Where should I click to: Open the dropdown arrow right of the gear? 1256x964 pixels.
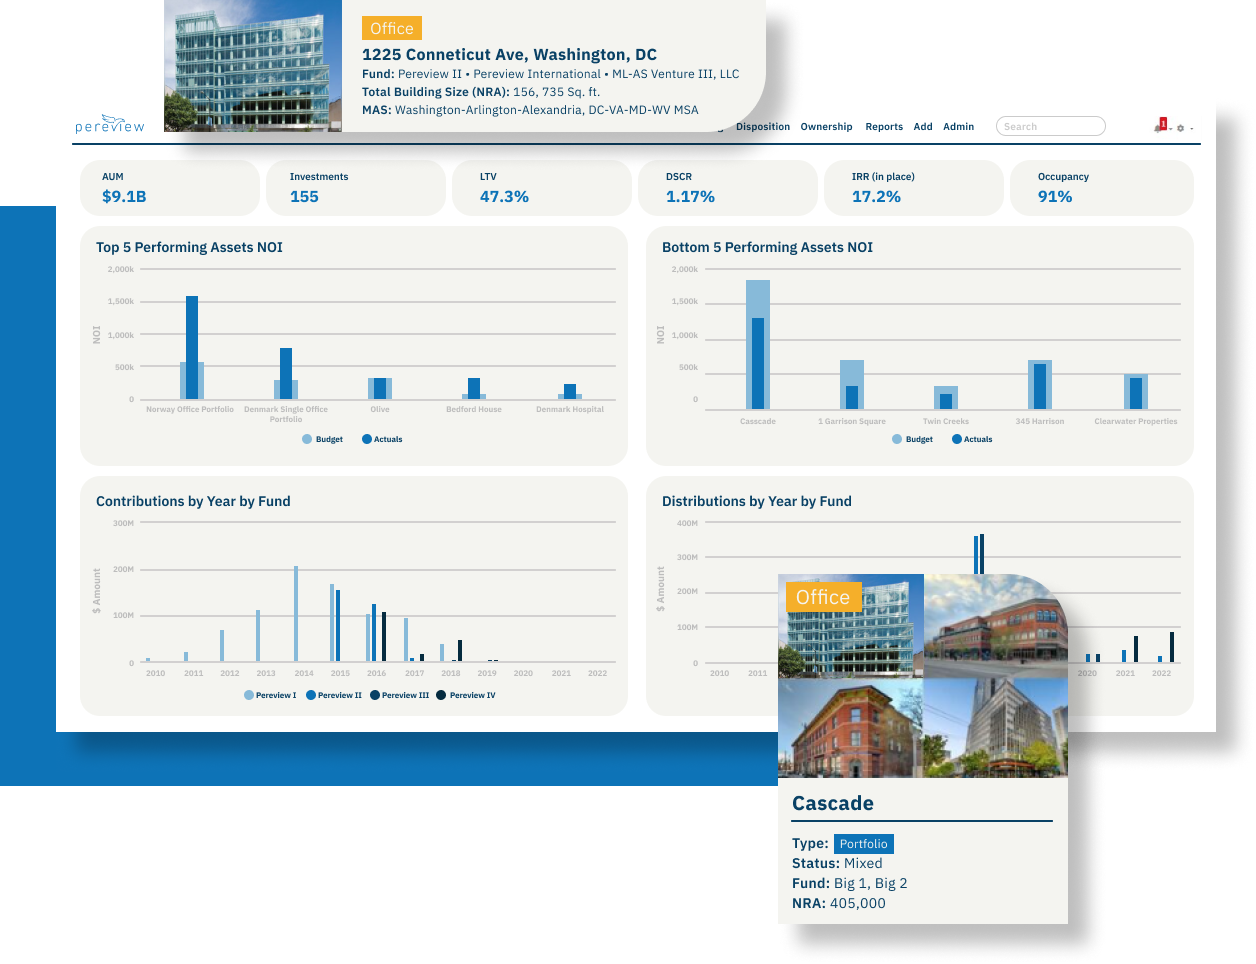pos(1192,130)
